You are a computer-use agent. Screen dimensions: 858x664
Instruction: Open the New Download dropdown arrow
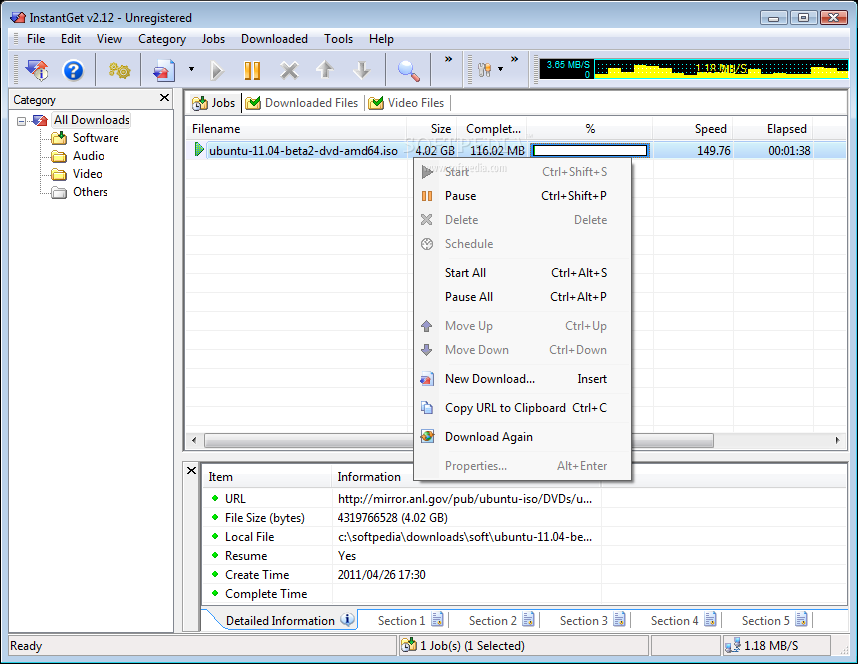pyautogui.click(x=191, y=70)
